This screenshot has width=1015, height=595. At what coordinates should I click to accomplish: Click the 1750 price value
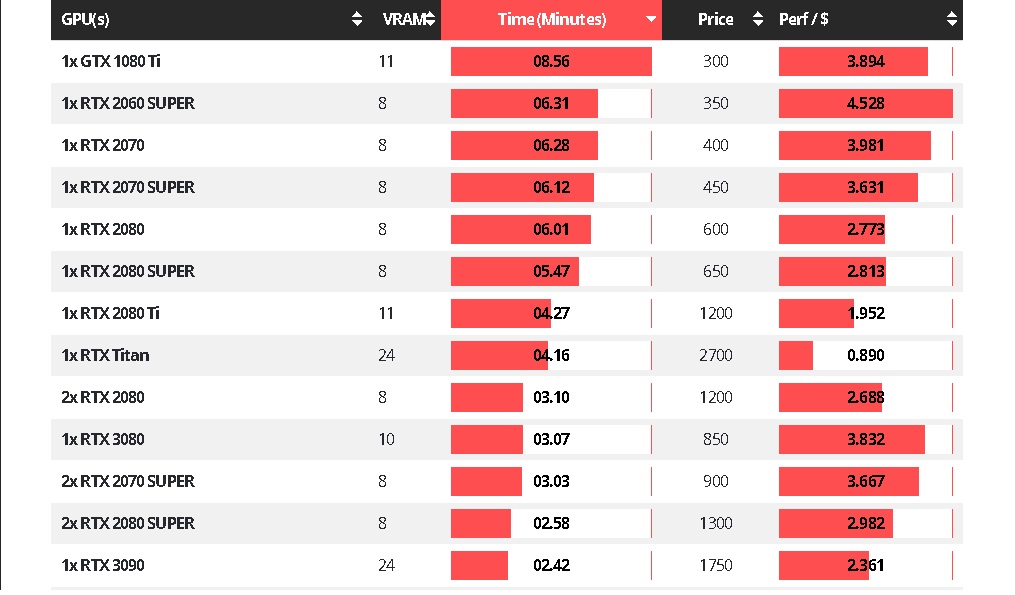click(715, 565)
